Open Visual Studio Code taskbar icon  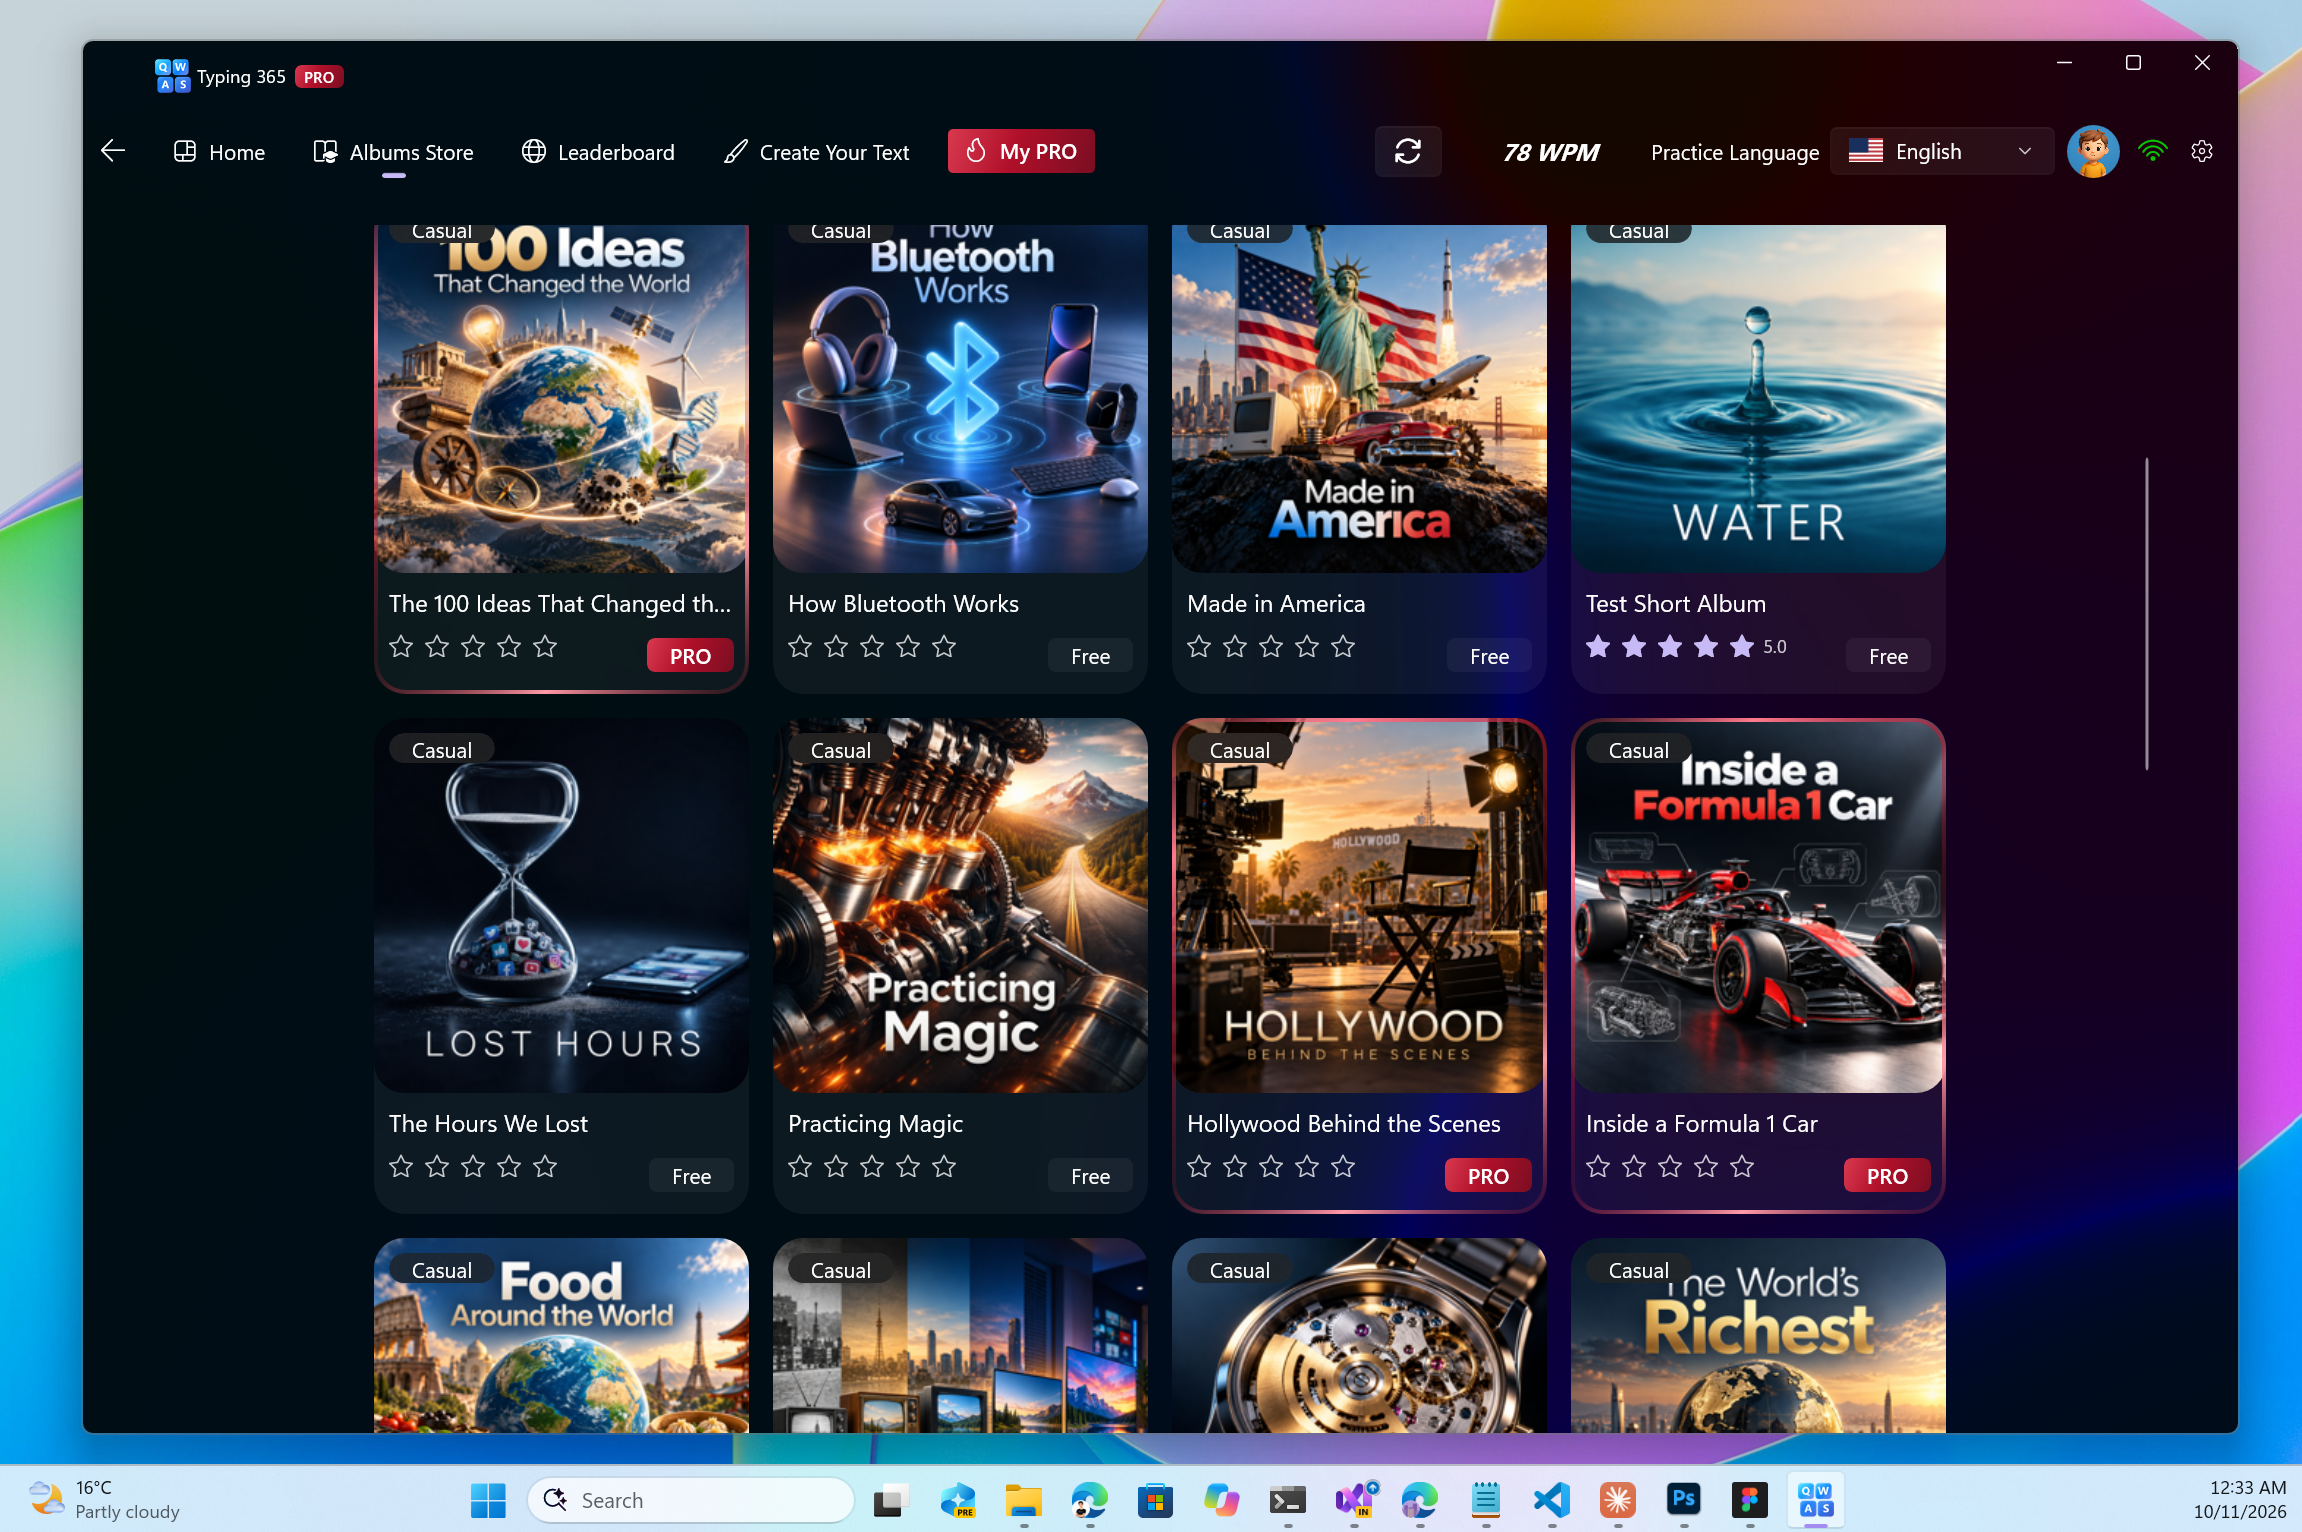pyautogui.click(x=1551, y=1500)
